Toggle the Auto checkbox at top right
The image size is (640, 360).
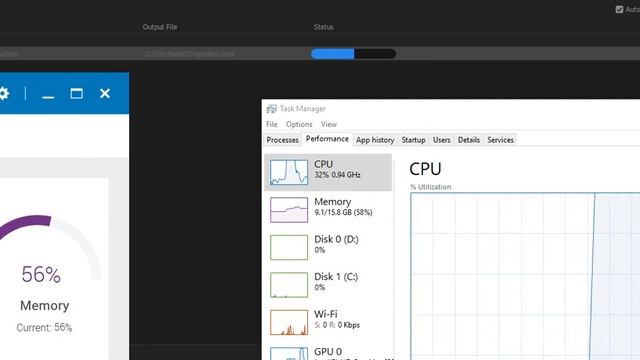click(x=619, y=9)
